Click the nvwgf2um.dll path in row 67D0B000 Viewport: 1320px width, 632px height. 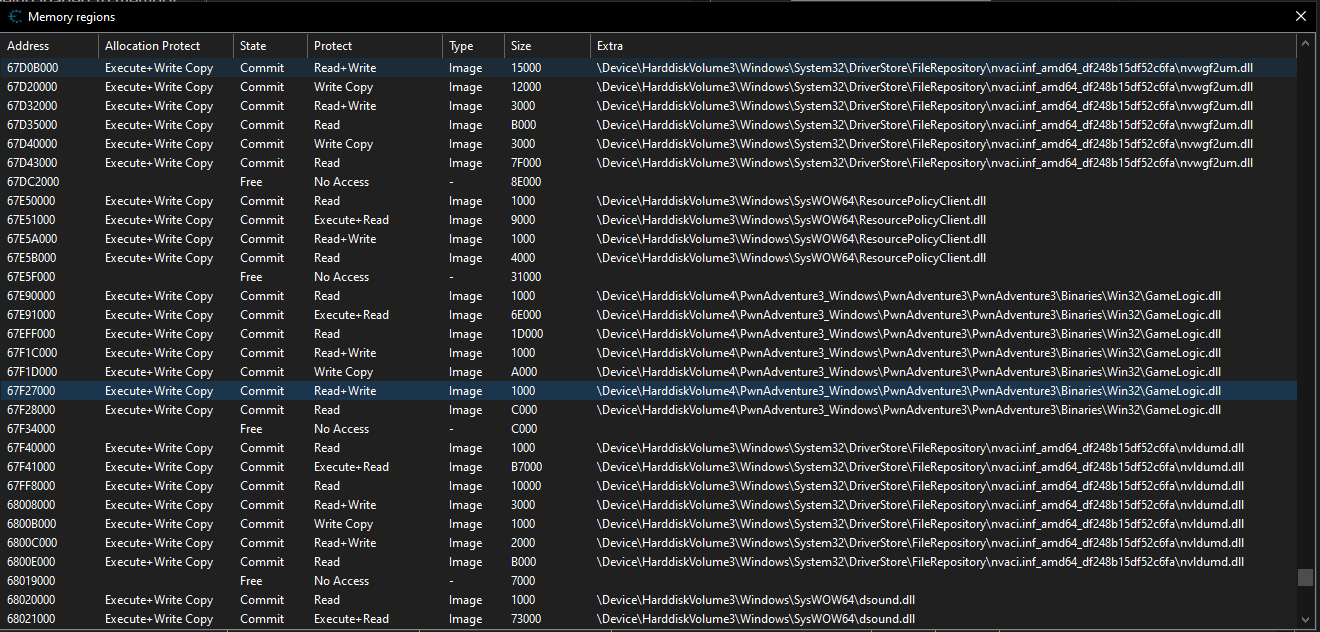coord(925,68)
